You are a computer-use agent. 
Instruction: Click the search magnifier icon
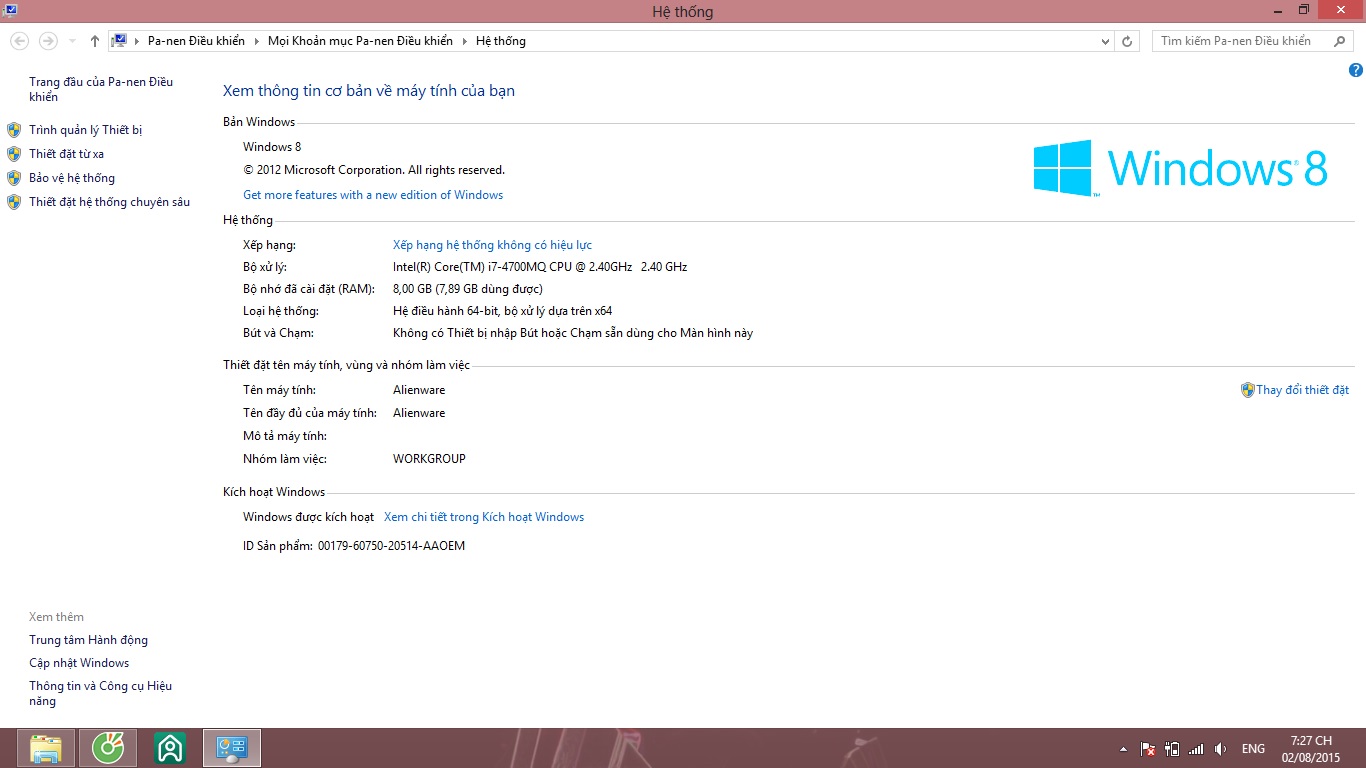1340,41
